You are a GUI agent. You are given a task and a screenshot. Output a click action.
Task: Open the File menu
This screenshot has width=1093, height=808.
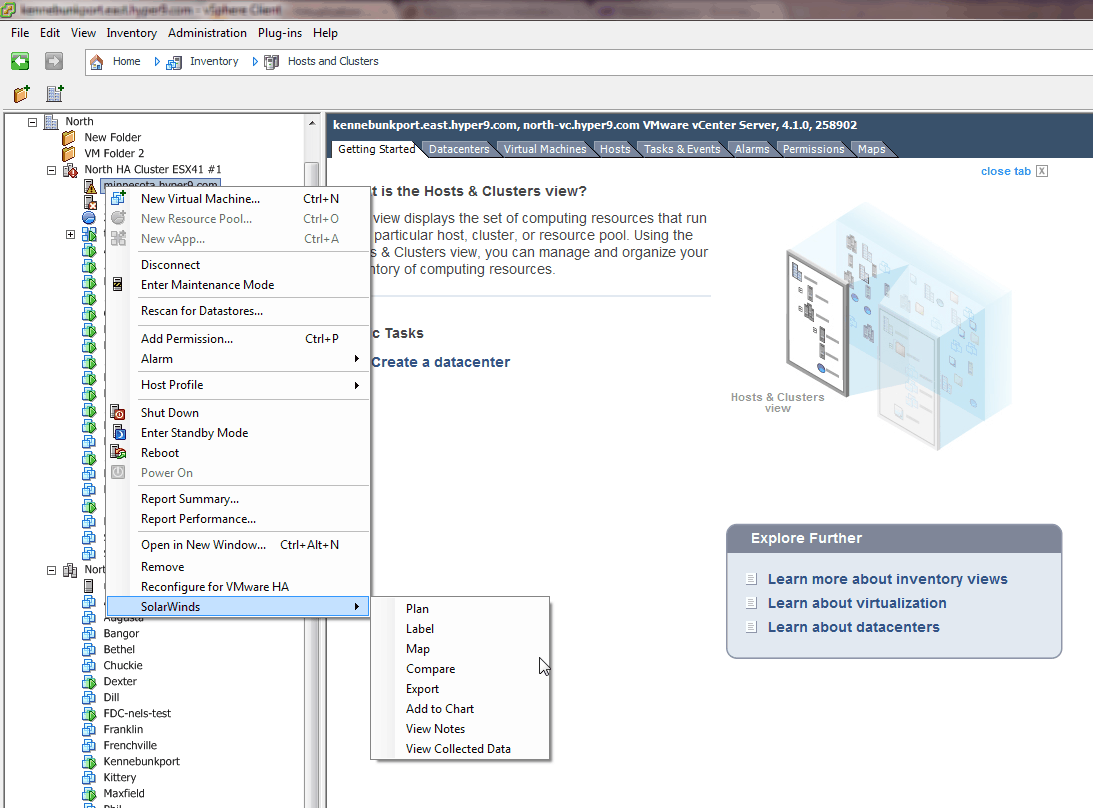pyautogui.click(x=20, y=33)
